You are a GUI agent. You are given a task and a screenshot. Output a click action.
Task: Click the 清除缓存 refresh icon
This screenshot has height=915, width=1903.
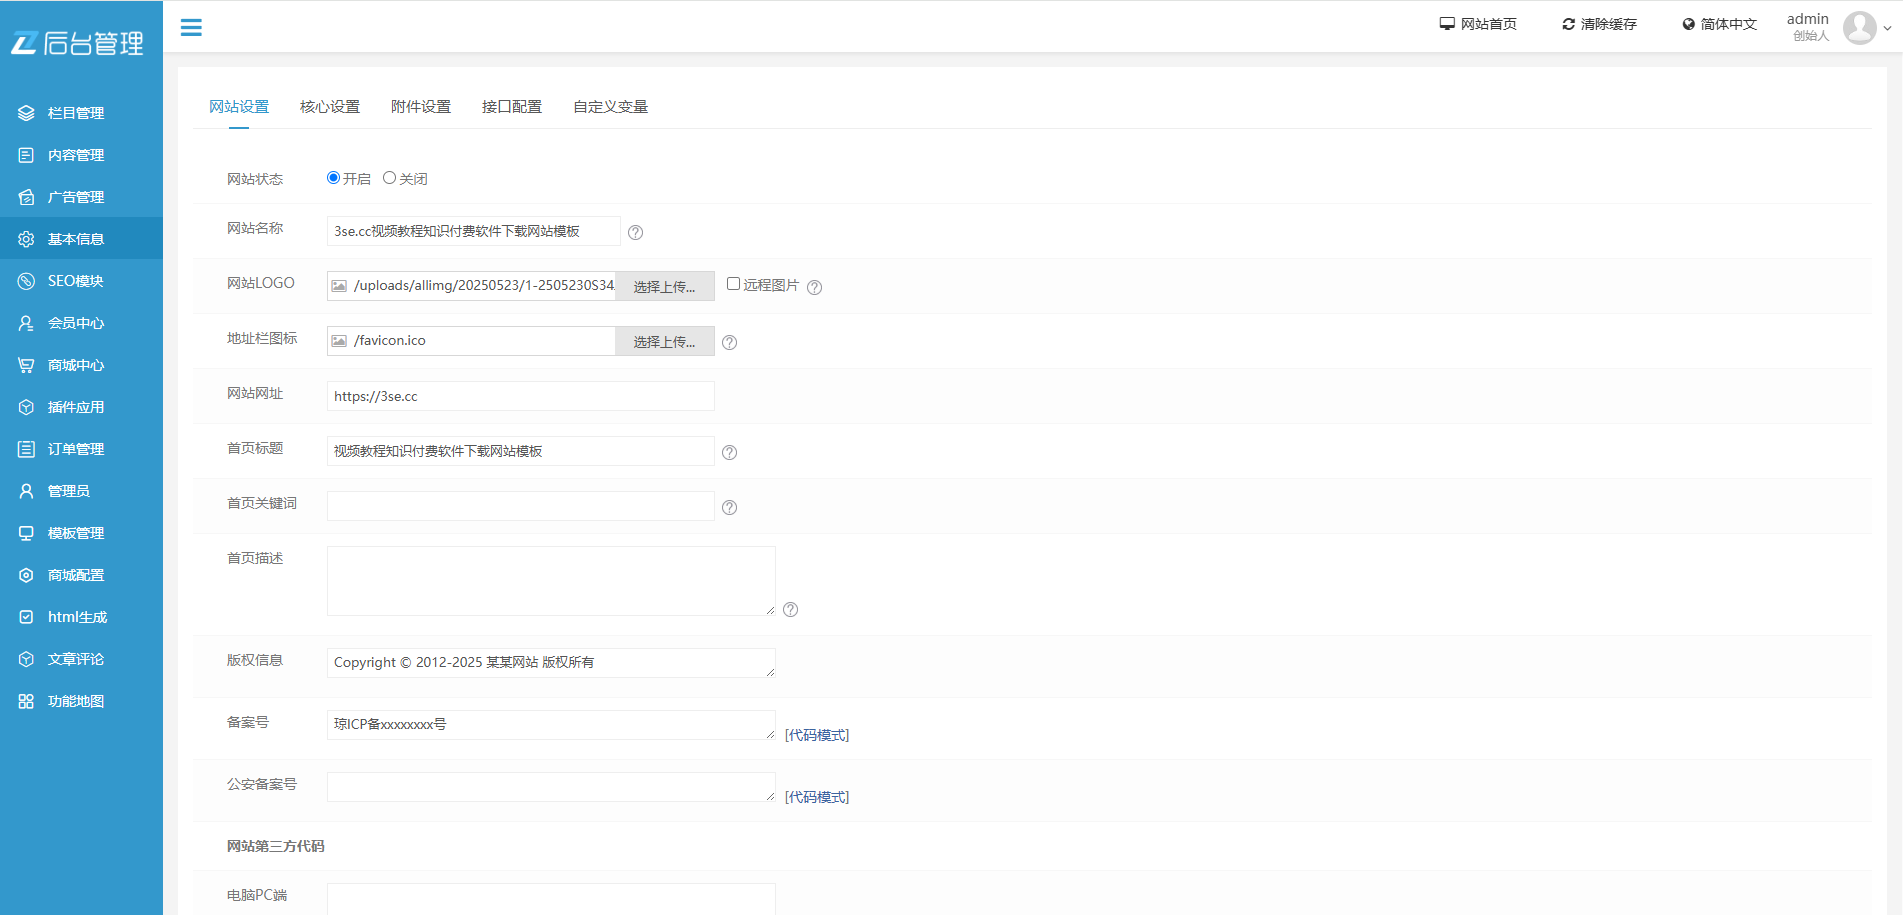(x=1568, y=24)
